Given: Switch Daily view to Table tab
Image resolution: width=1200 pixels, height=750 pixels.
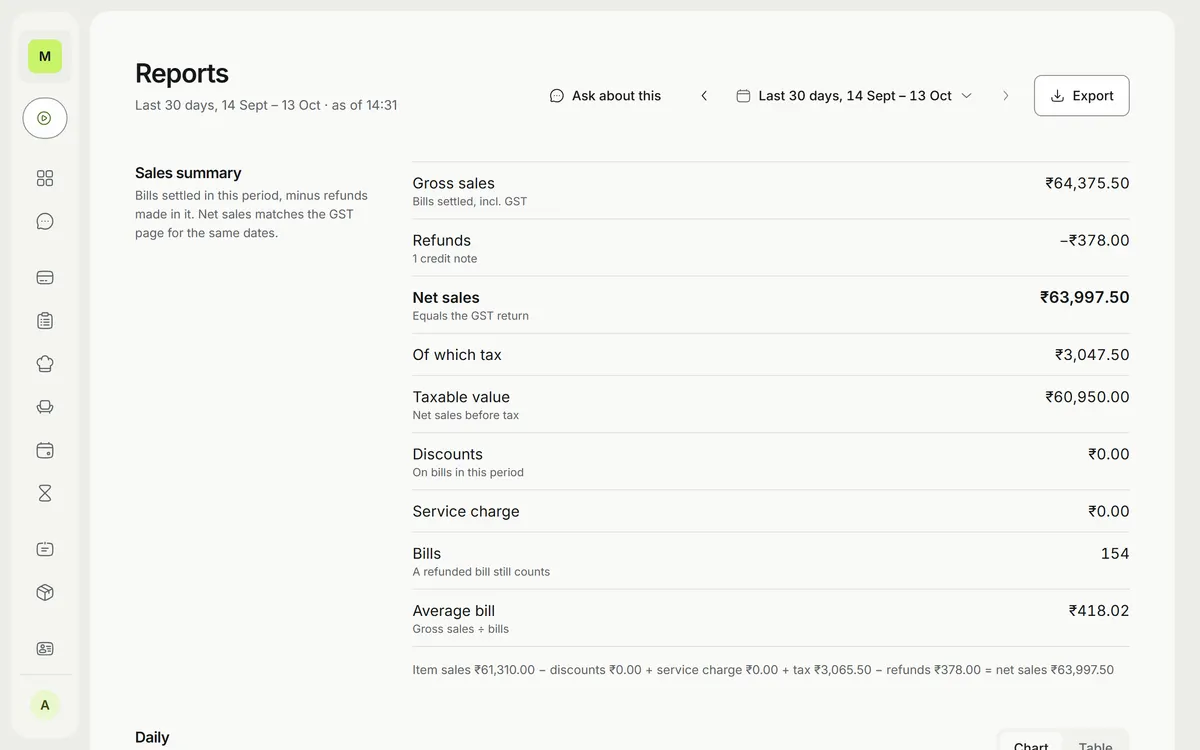Looking at the screenshot, I should 1095,745.
